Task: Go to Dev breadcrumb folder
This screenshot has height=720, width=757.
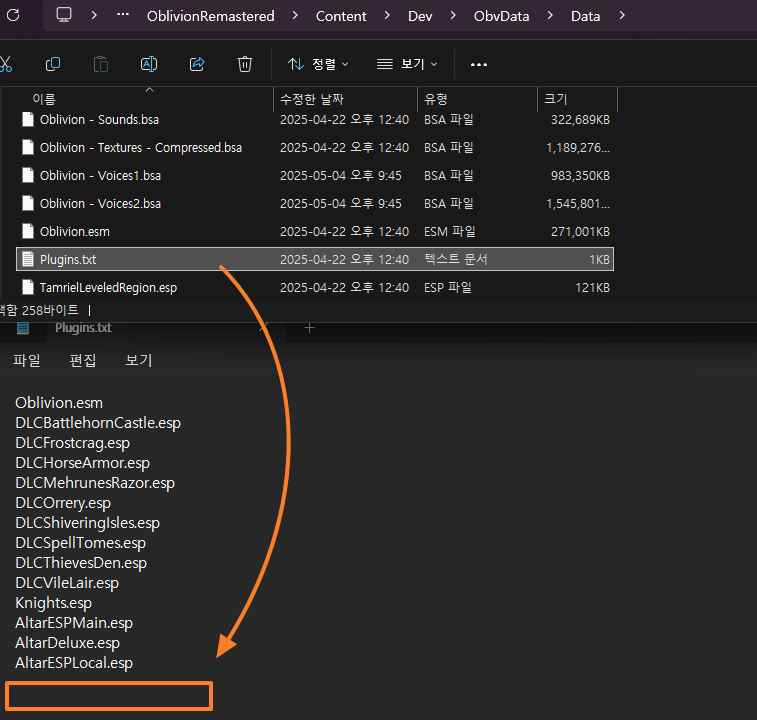Action: point(420,16)
